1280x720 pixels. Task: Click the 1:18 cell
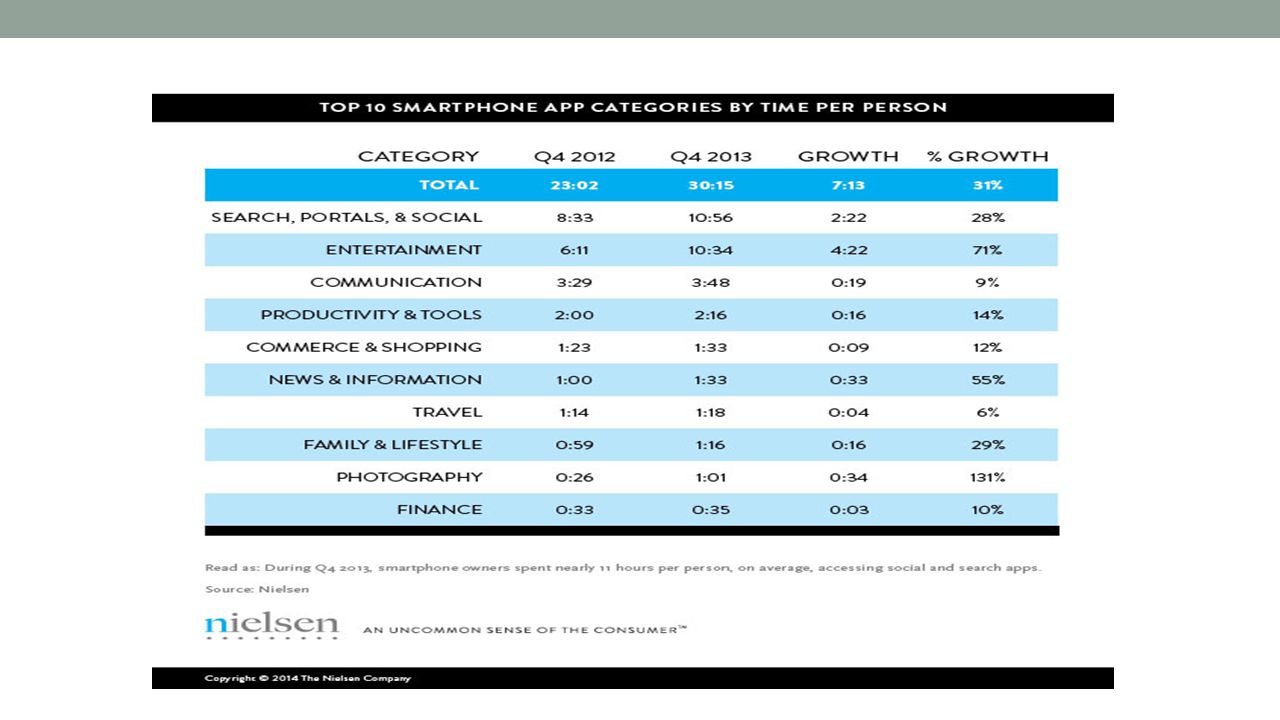[x=711, y=412]
